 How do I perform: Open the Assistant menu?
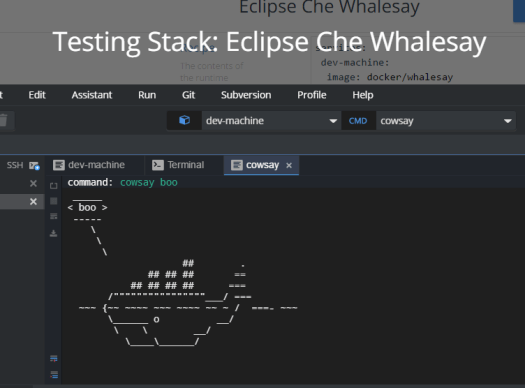pyautogui.click(x=92, y=95)
